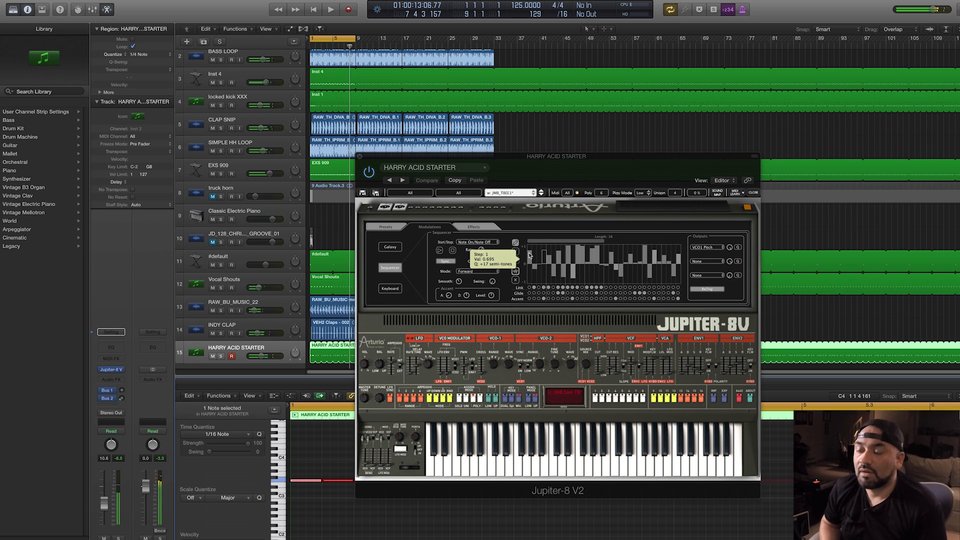Mute the truck horn track
Viewport: 960px width, 540px height.
212,197
